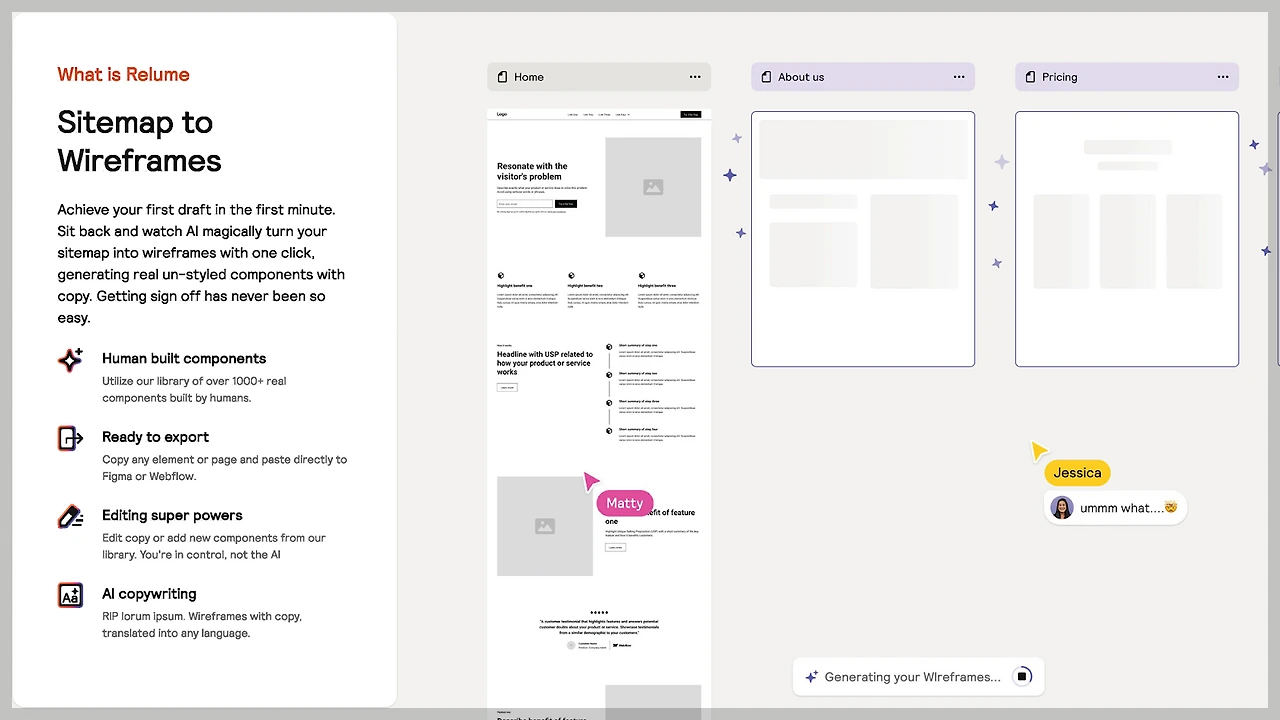Click the "AI copywriting" feature title
This screenshot has height=720, width=1280.
149,594
